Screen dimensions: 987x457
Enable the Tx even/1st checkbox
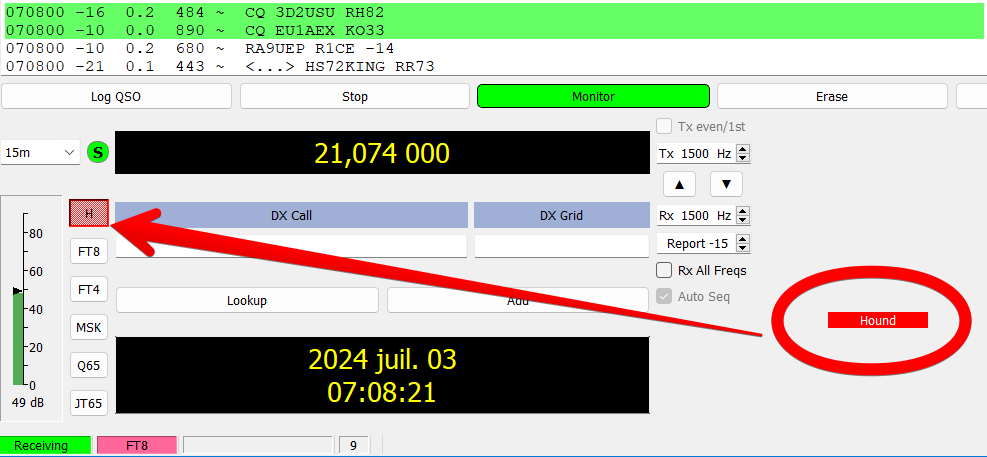(x=664, y=127)
